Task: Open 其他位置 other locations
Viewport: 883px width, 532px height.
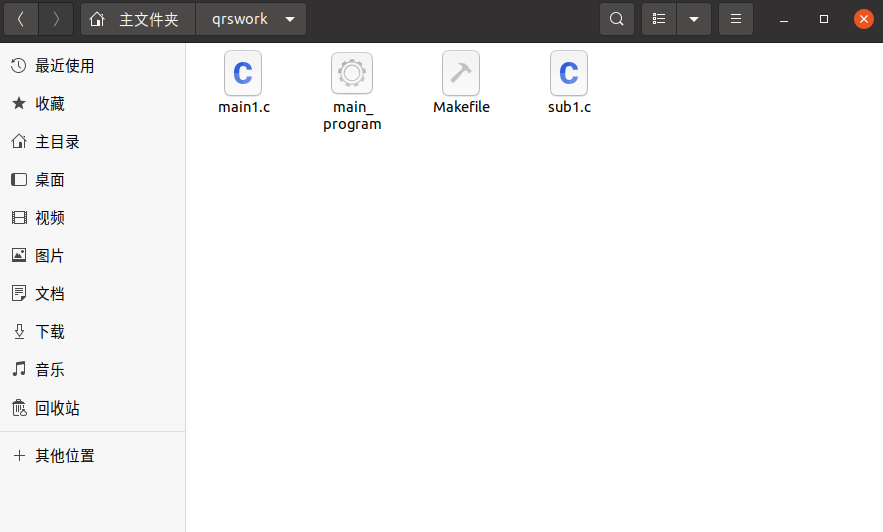Action: 92,455
